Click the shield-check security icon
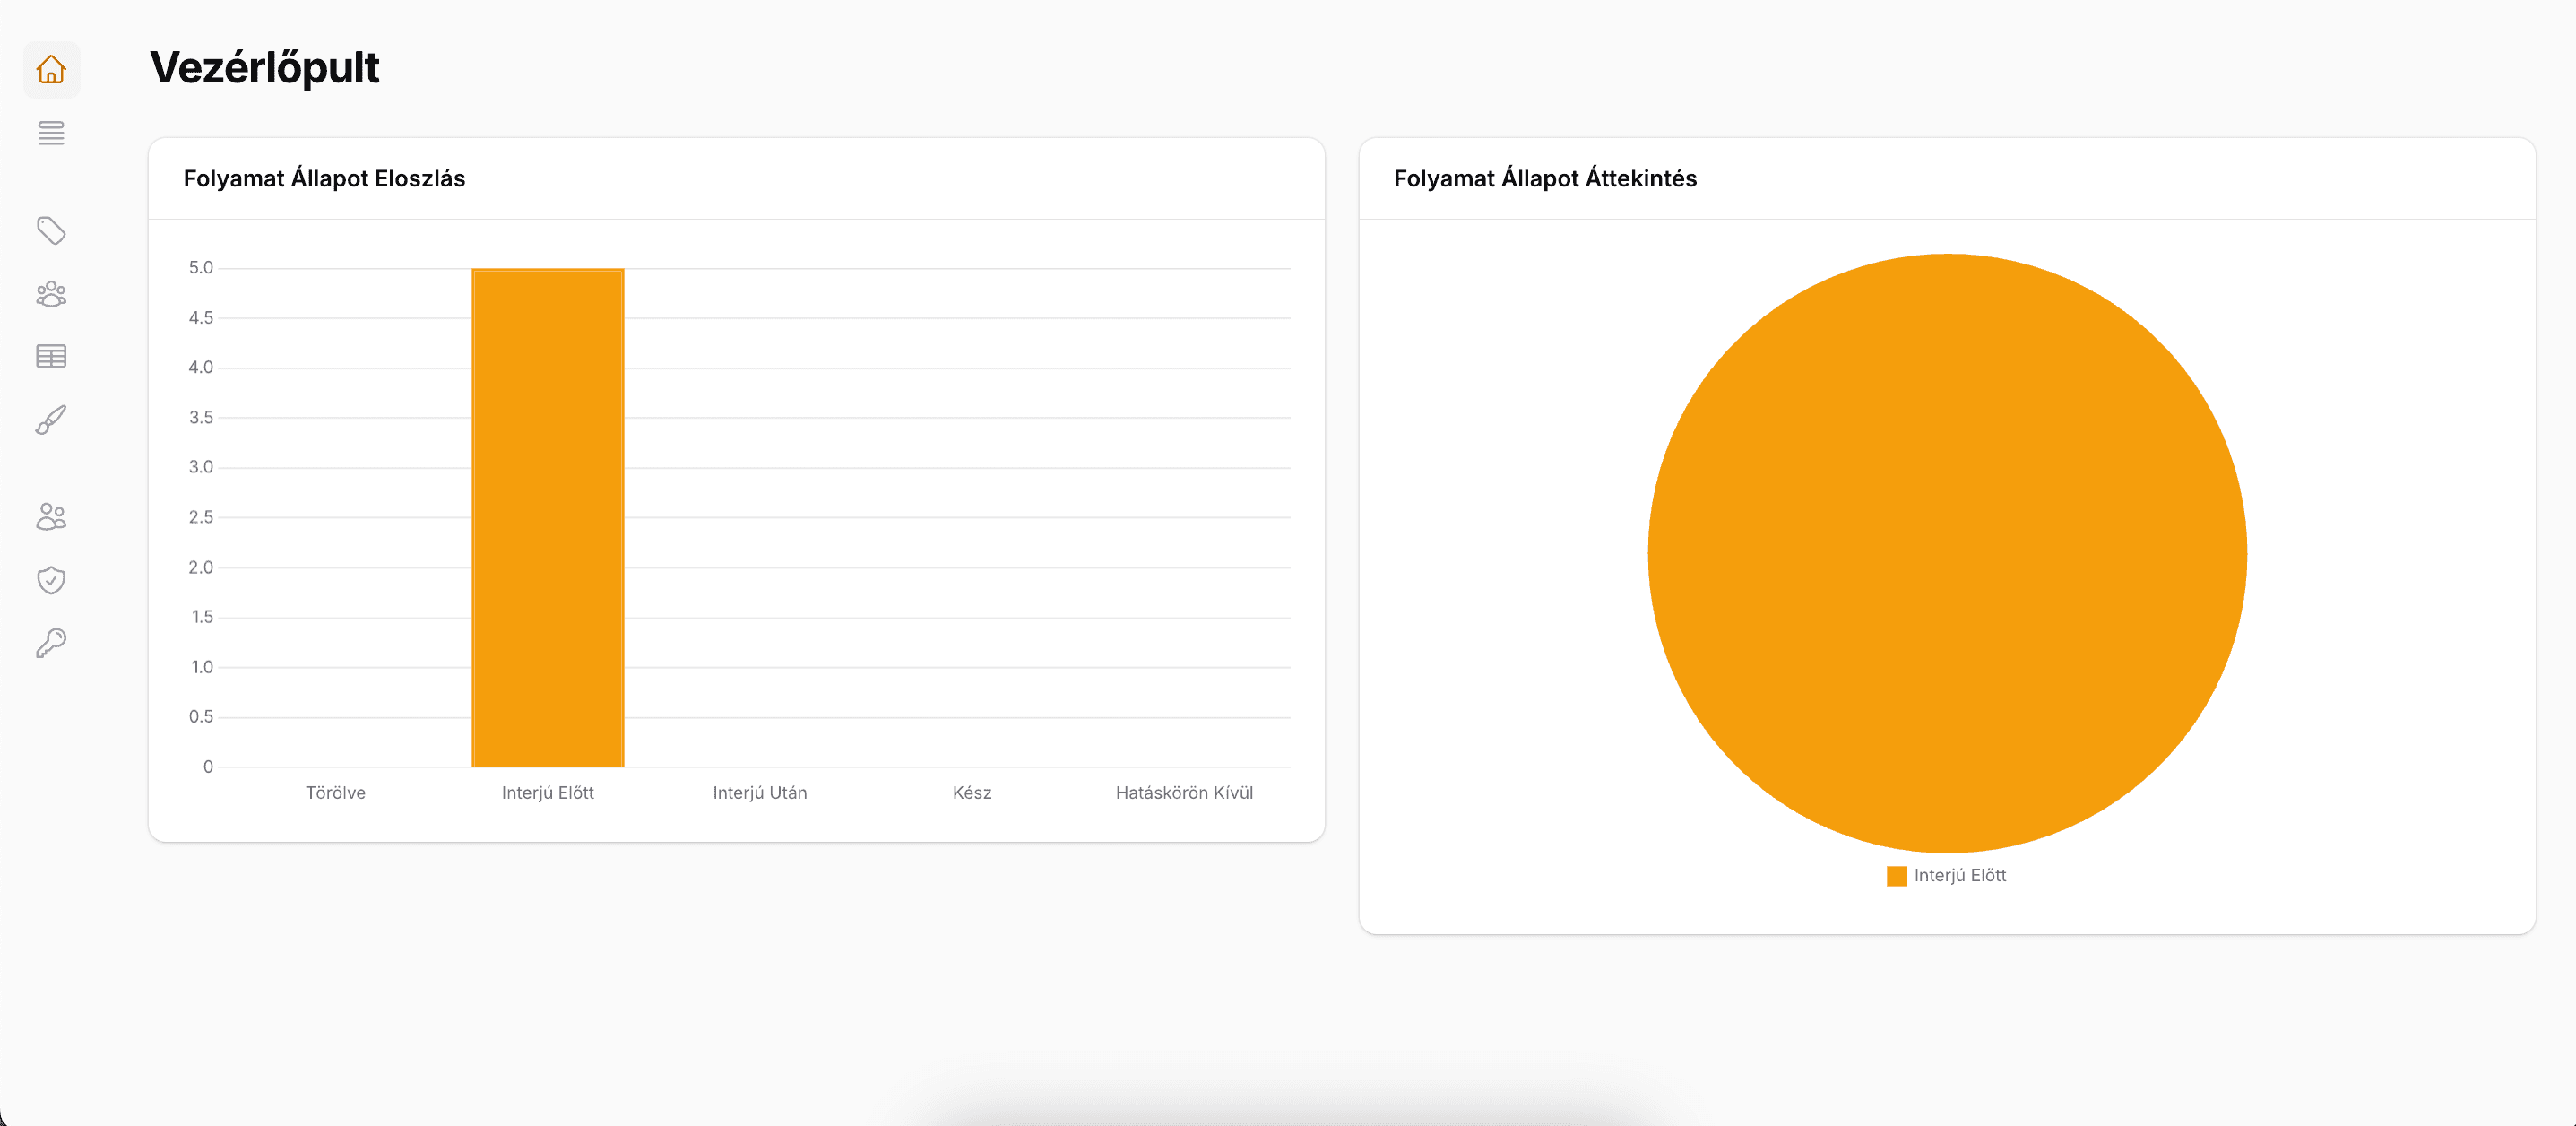2576x1126 pixels. tap(51, 579)
